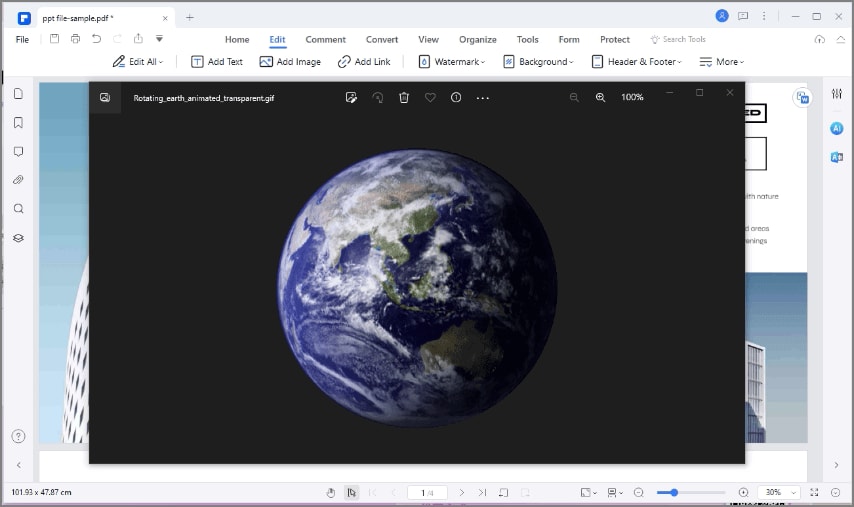854x507 pixels.
Task: Click the Photos viewer gallery icon
Action: click(x=105, y=97)
